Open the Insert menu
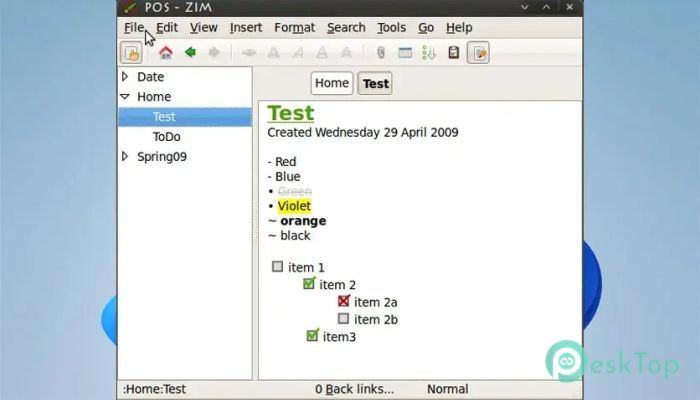Image resolution: width=700 pixels, height=400 pixels. tap(246, 28)
